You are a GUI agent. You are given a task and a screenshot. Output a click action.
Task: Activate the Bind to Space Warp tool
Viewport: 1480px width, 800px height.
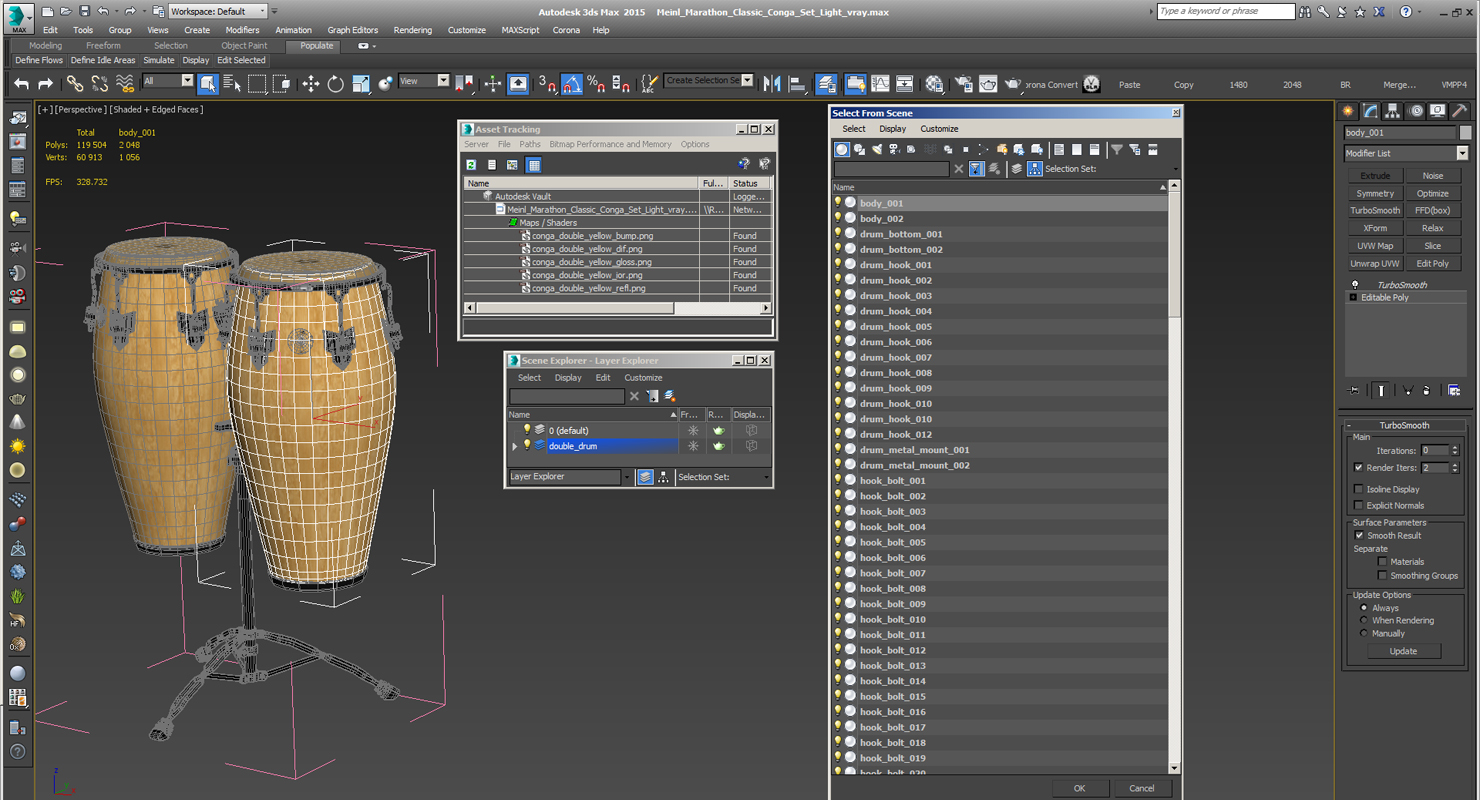pos(125,84)
